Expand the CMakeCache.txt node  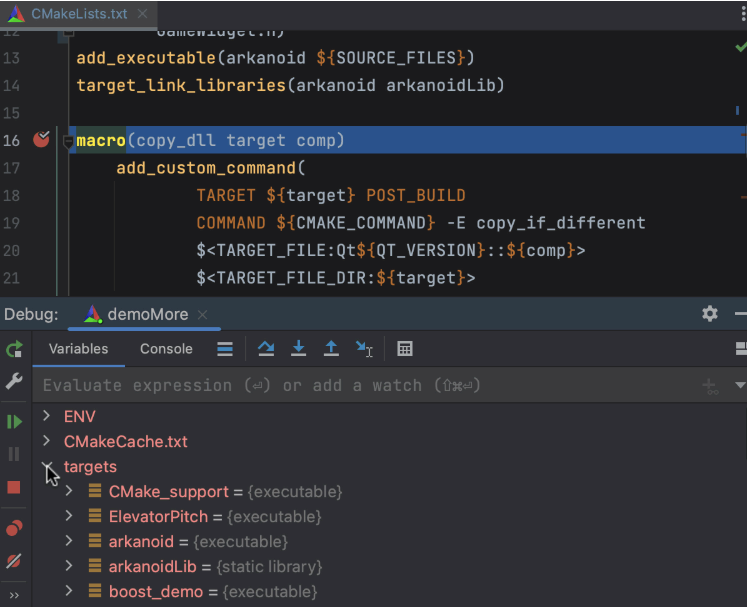point(46,441)
